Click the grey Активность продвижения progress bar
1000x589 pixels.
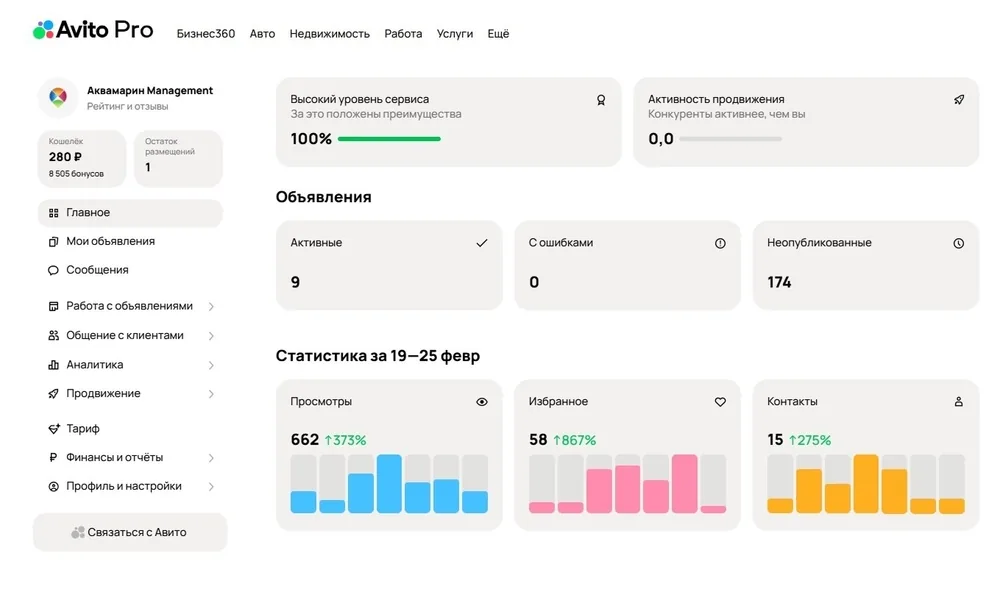coord(731,139)
